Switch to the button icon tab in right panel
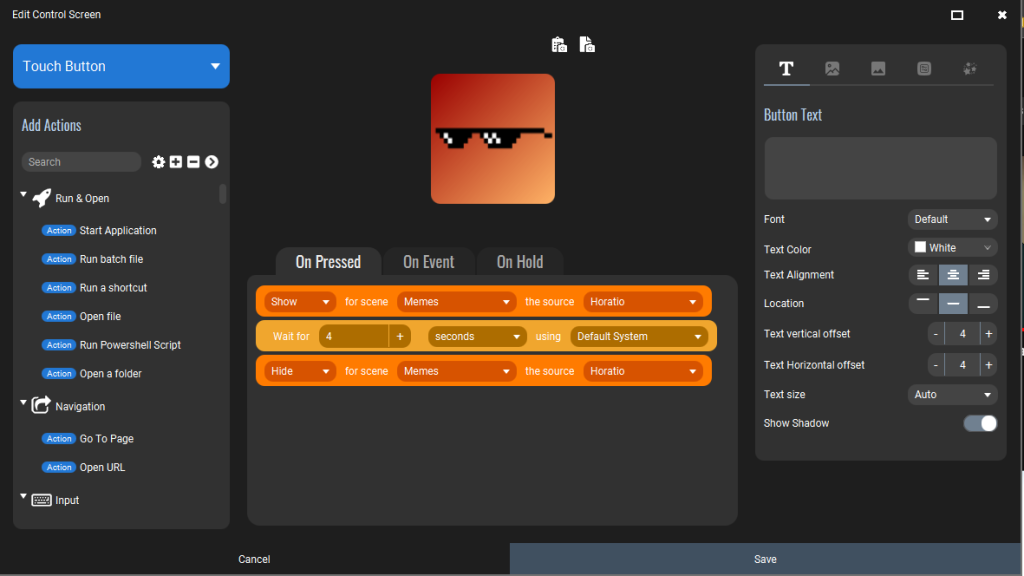Image resolution: width=1024 pixels, height=576 pixels. [832, 68]
